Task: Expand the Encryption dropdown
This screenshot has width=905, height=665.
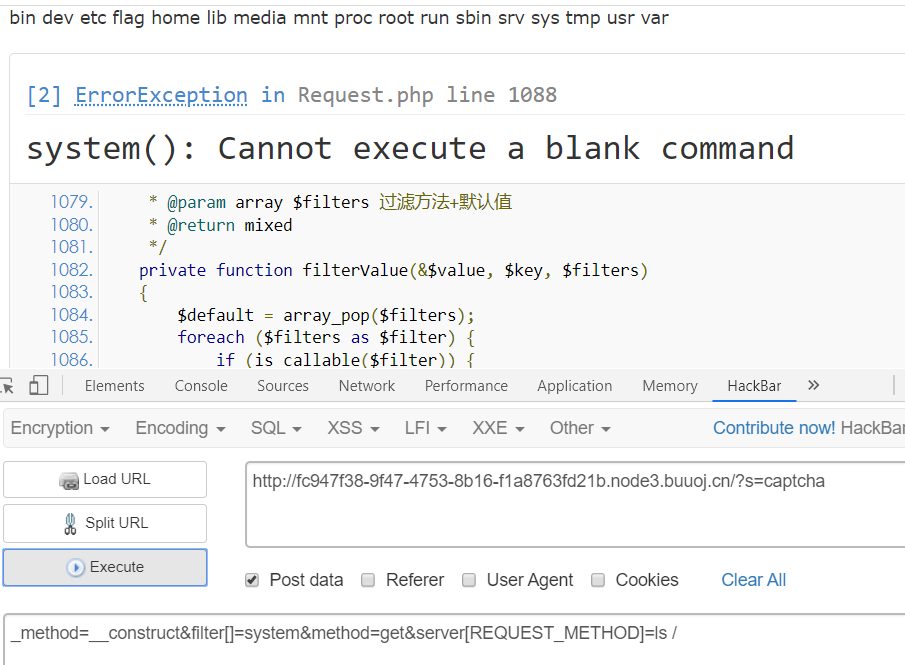Action: [60, 428]
